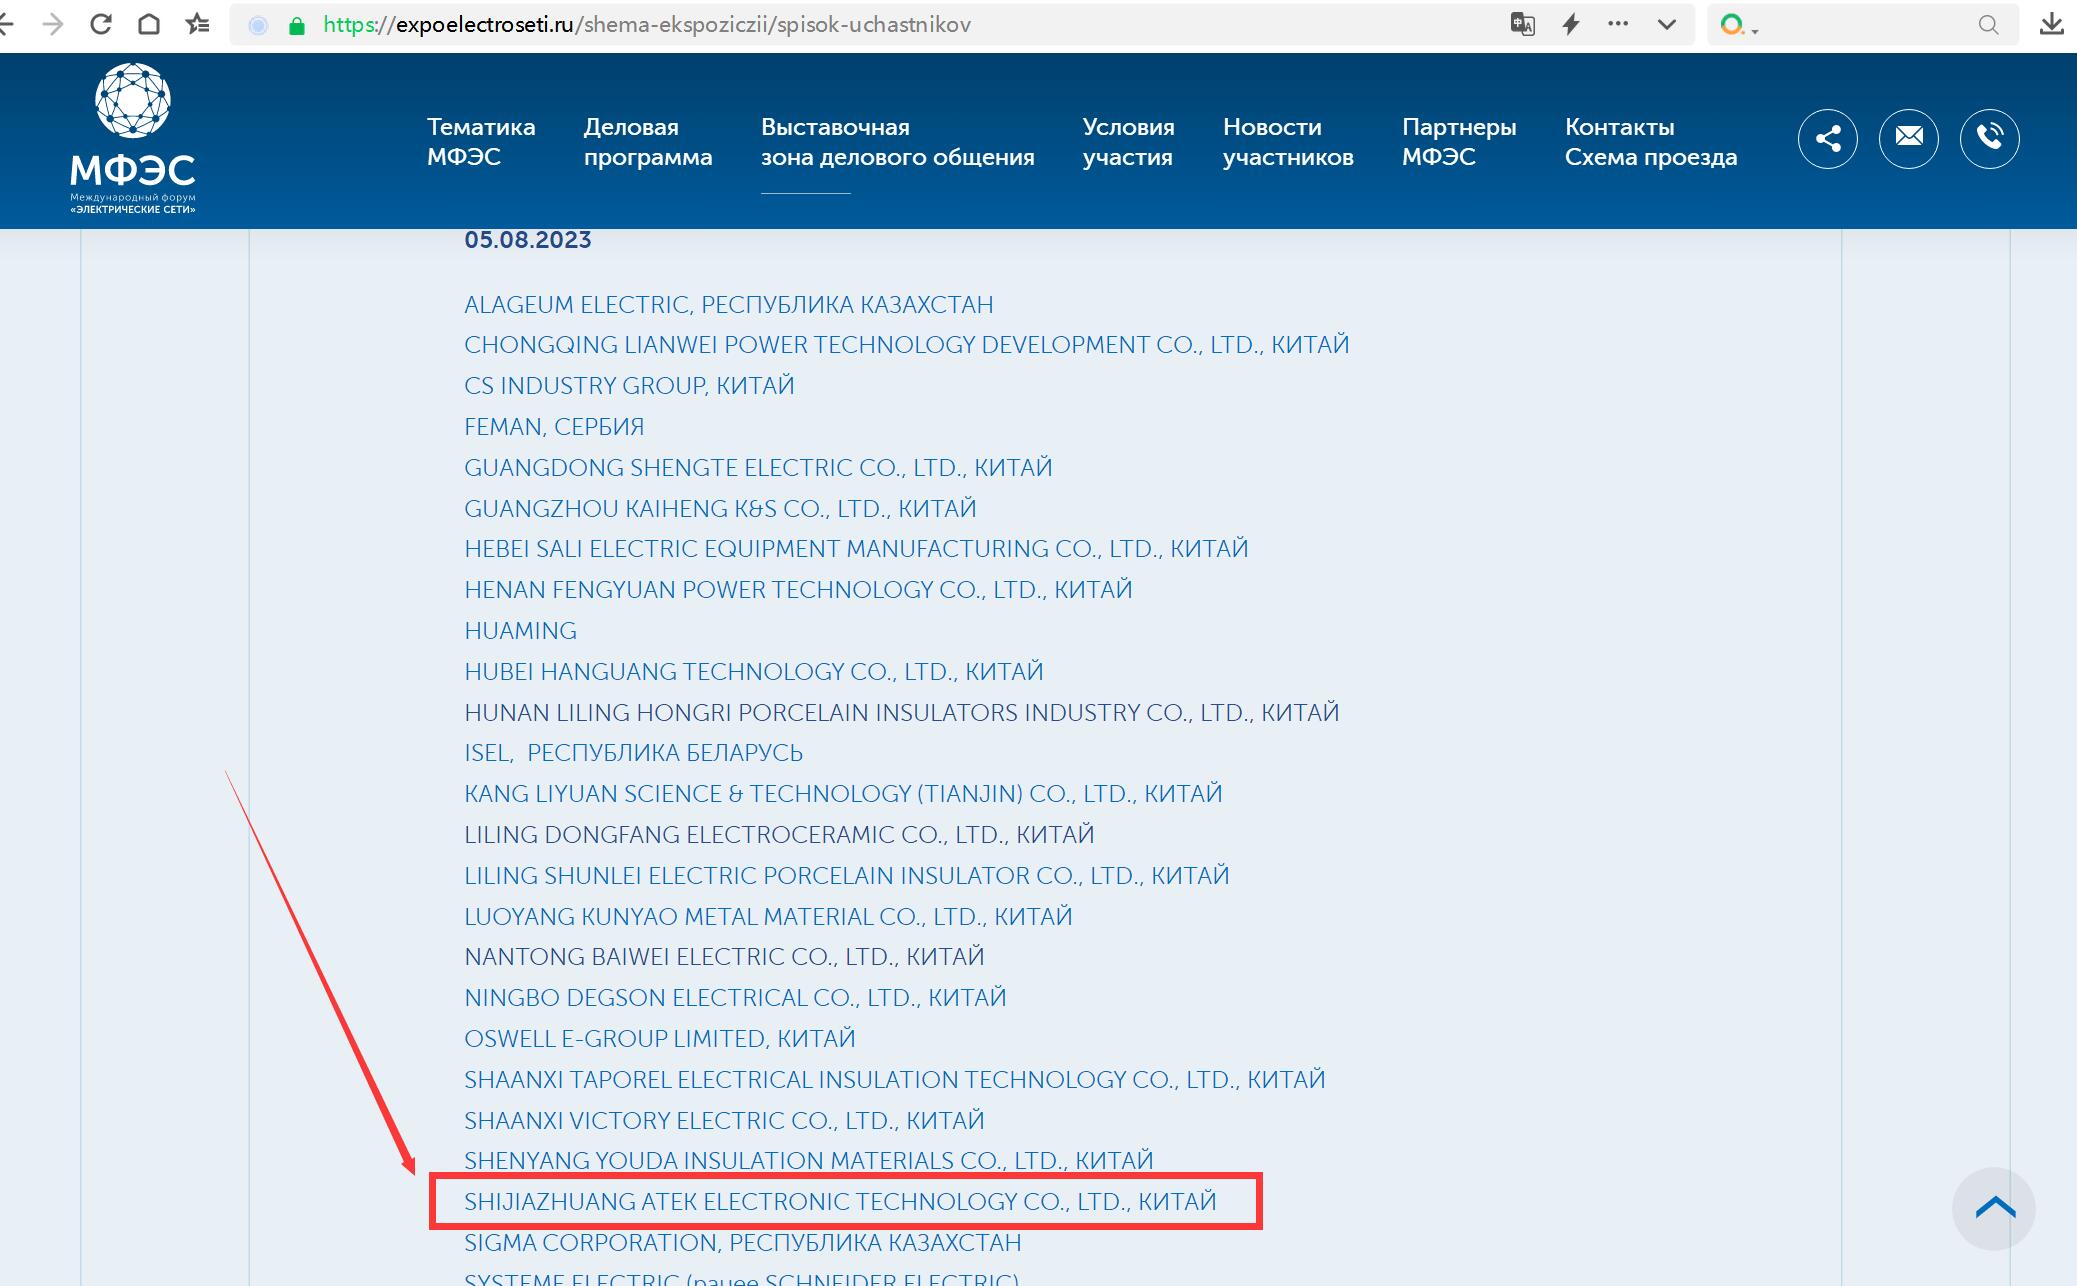Open the HUAMING link
The width and height of the screenshot is (2077, 1286).
pos(520,631)
